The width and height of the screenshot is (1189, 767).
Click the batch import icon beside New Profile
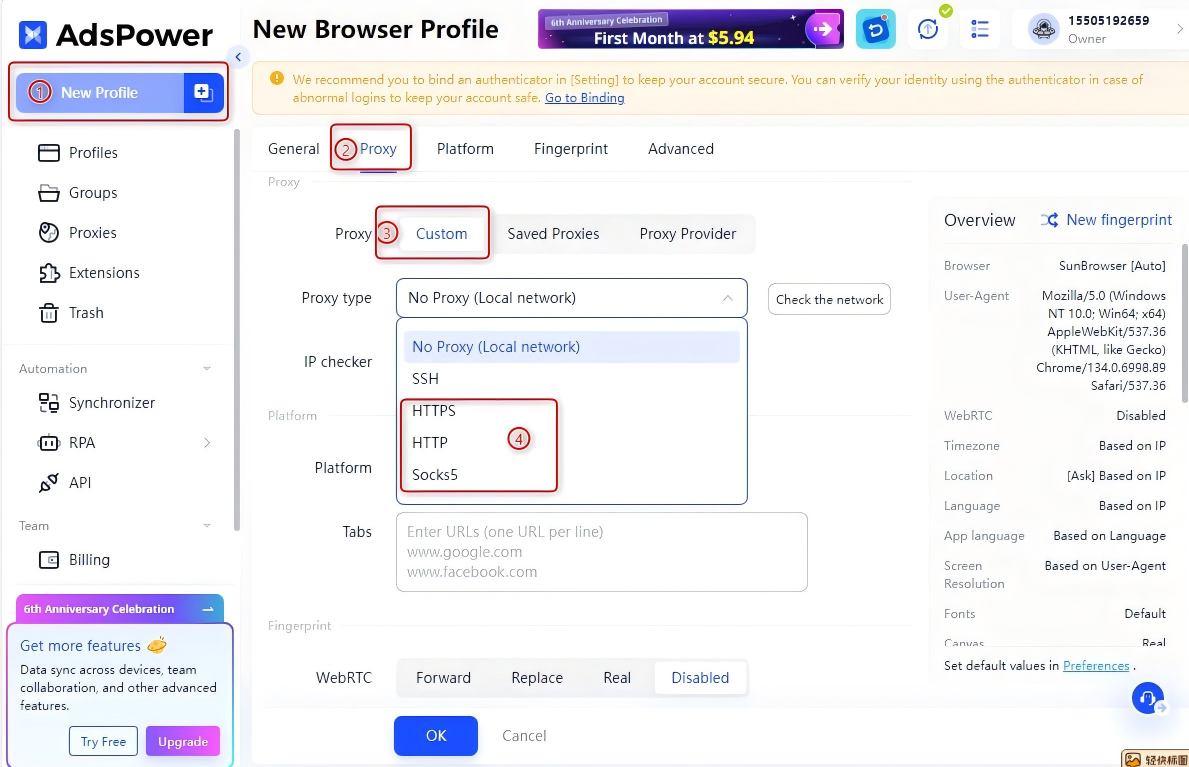[x=203, y=92]
